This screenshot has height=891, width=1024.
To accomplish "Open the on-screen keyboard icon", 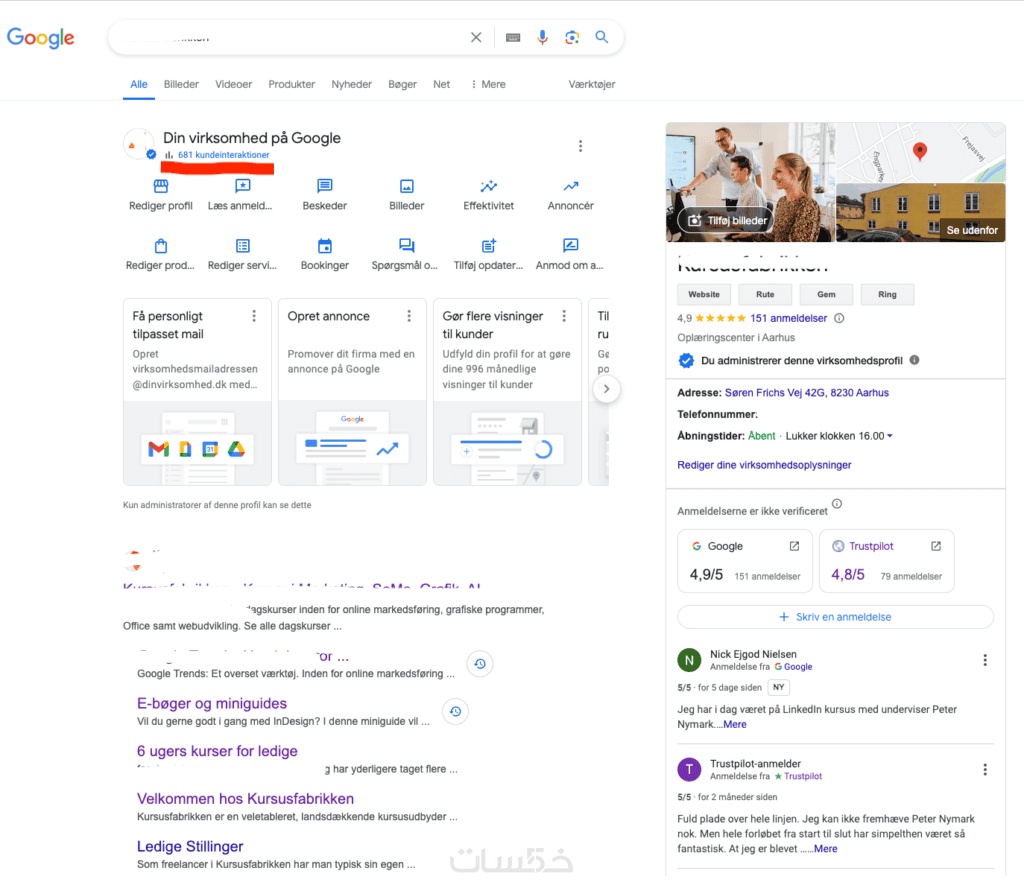I will (513, 37).
